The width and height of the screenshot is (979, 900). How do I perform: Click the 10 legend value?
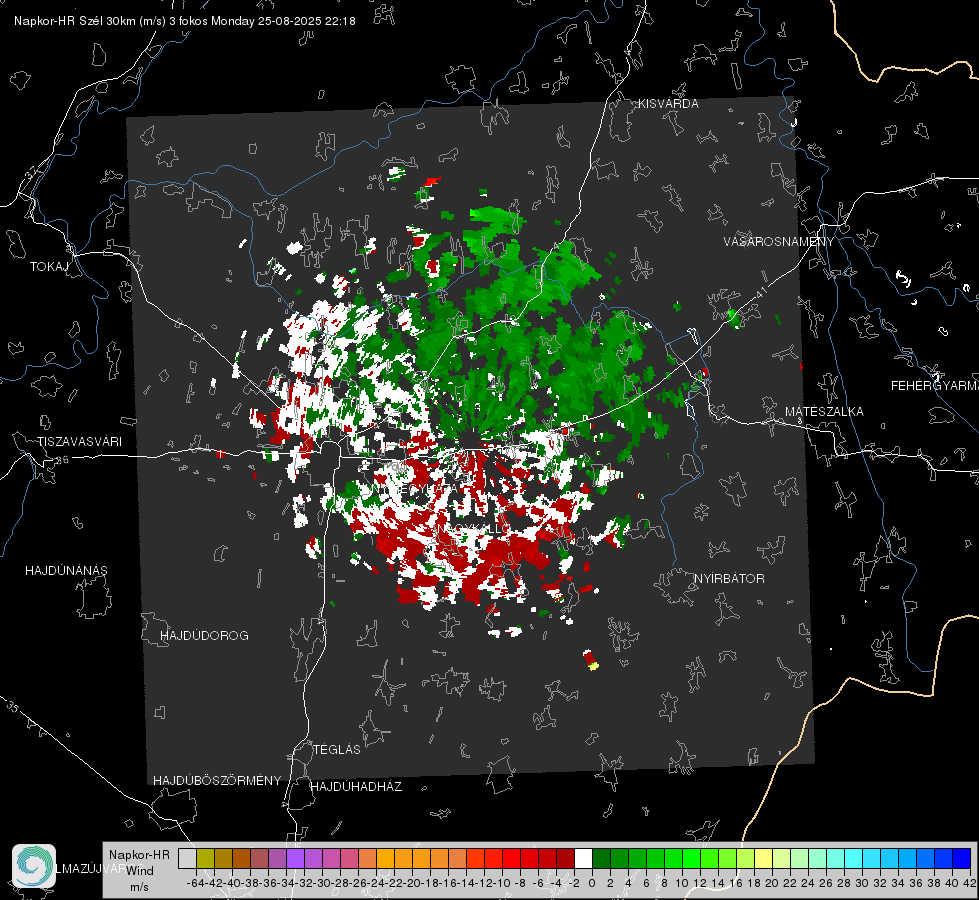(x=681, y=883)
